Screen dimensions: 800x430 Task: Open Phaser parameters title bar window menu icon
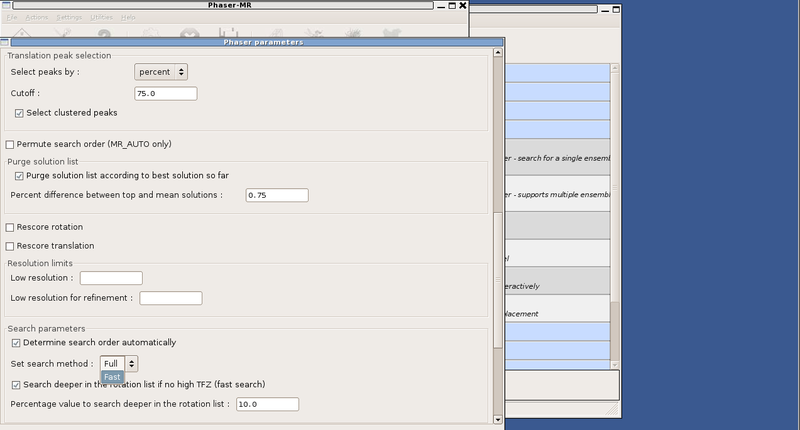click(5, 42)
